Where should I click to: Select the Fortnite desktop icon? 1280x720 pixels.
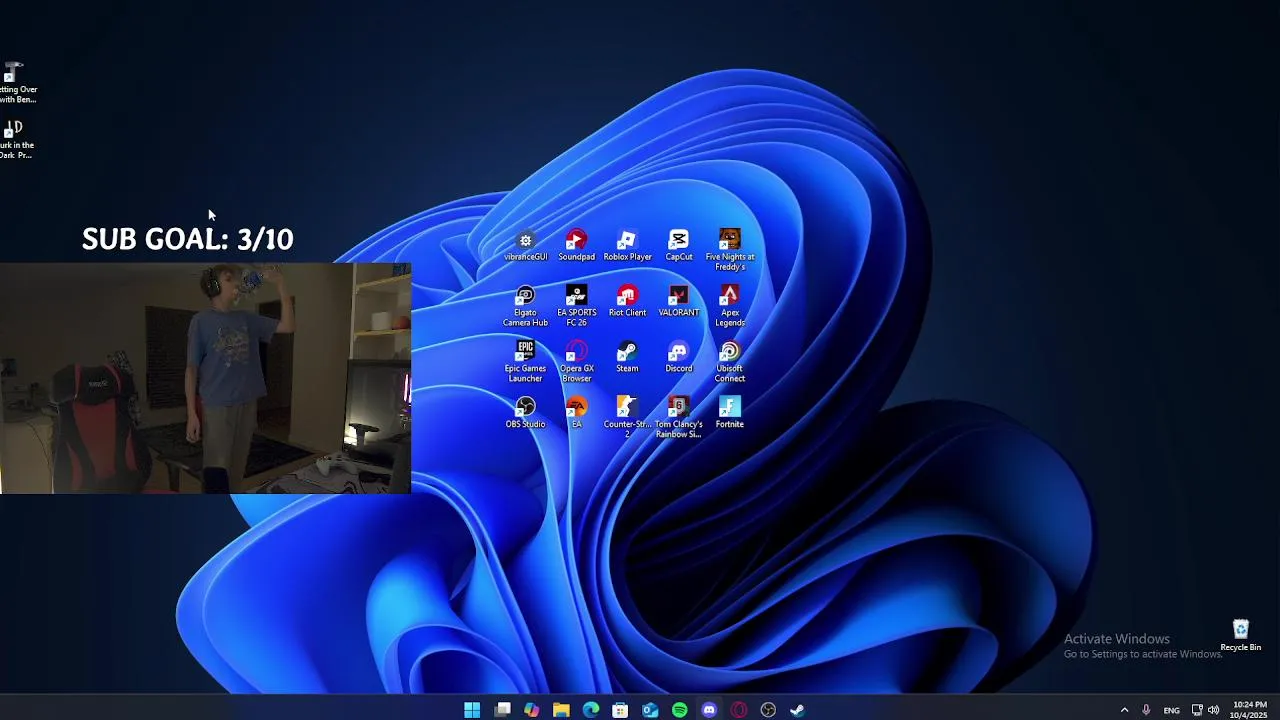[730, 414]
